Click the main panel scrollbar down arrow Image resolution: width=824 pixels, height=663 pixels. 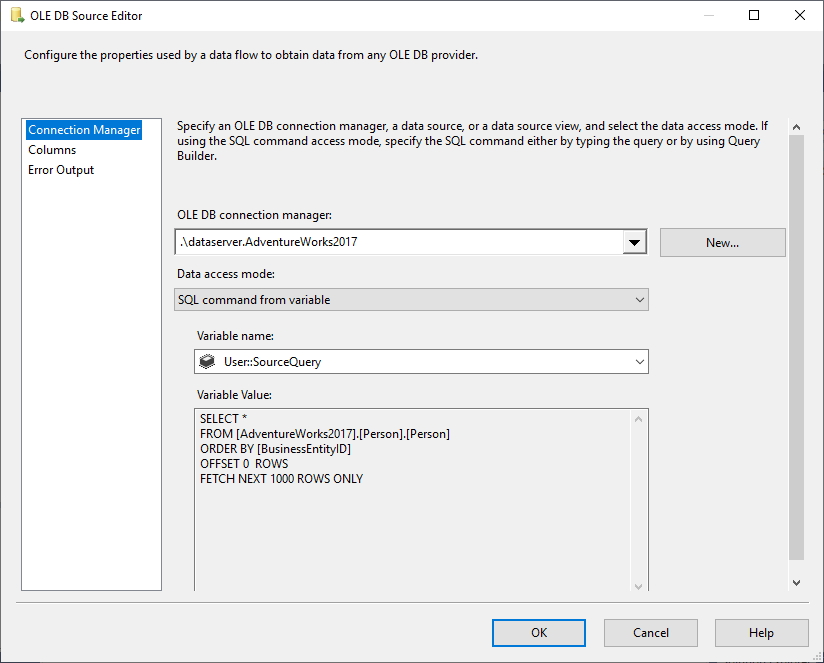click(x=796, y=582)
